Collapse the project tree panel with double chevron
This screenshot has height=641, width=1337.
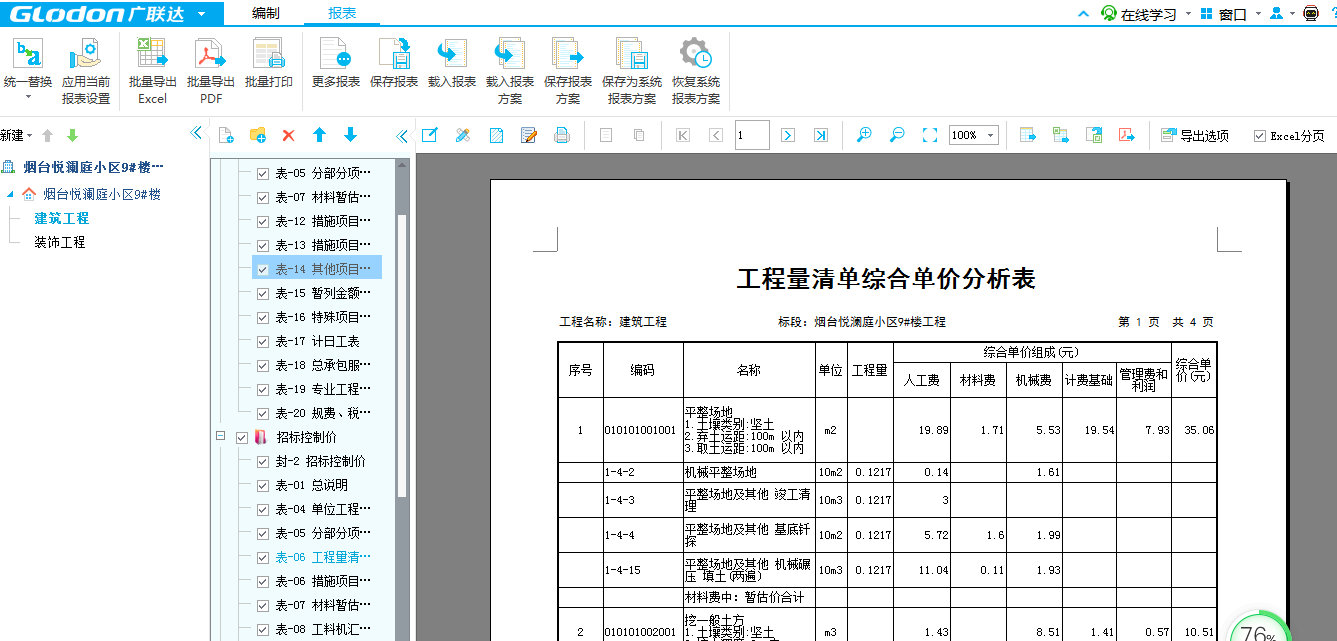[x=196, y=133]
